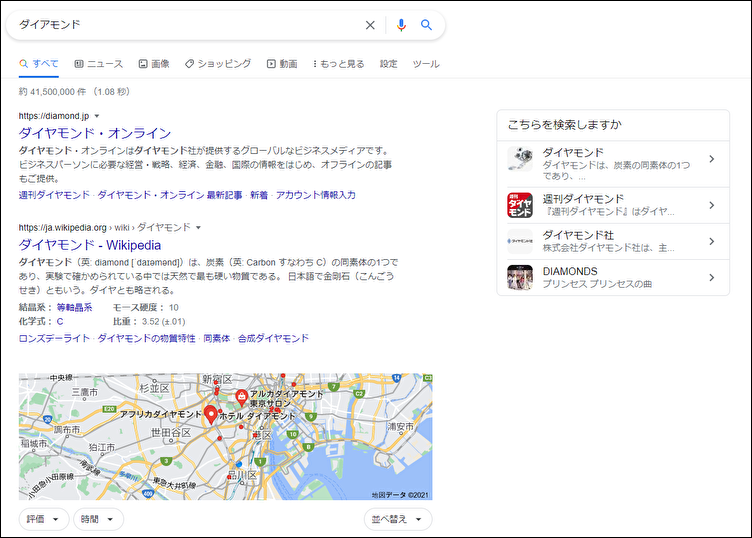The width and height of the screenshot is (752, 538).
Task: Open the ダイヤモンド・オンライン result title
Action: (x=95, y=133)
